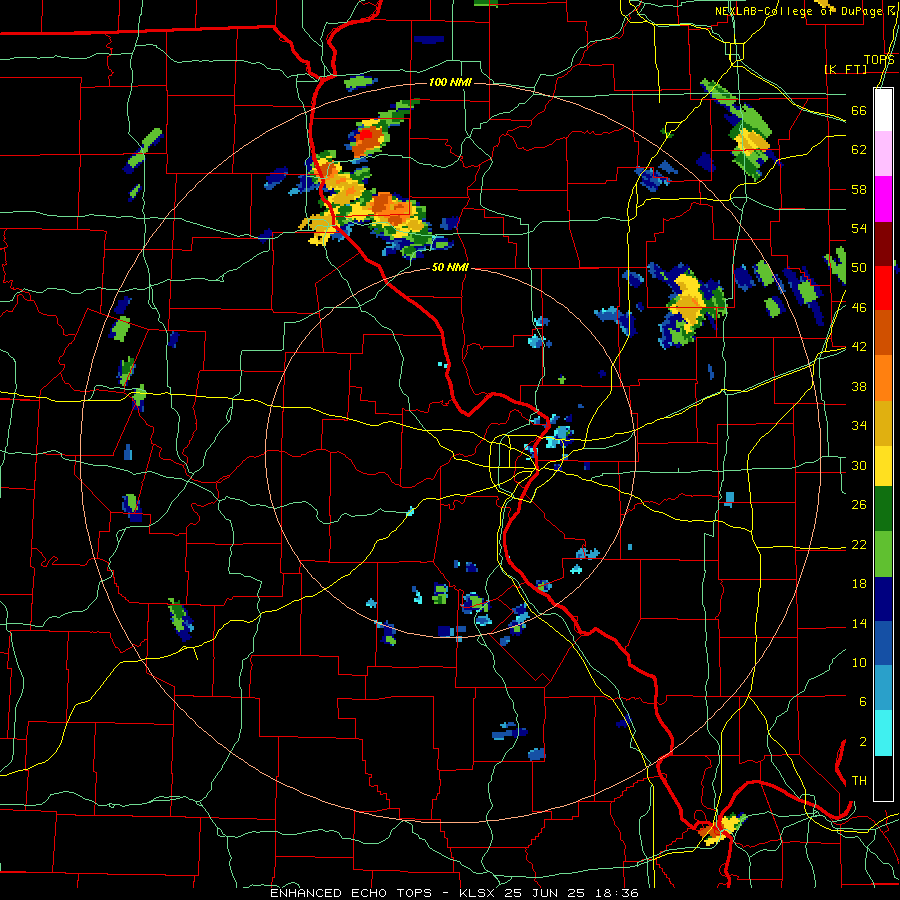This screenshot has width=900, height=900.
Task: Click the '26' value on the scale
Action: (x=859, y=505)
